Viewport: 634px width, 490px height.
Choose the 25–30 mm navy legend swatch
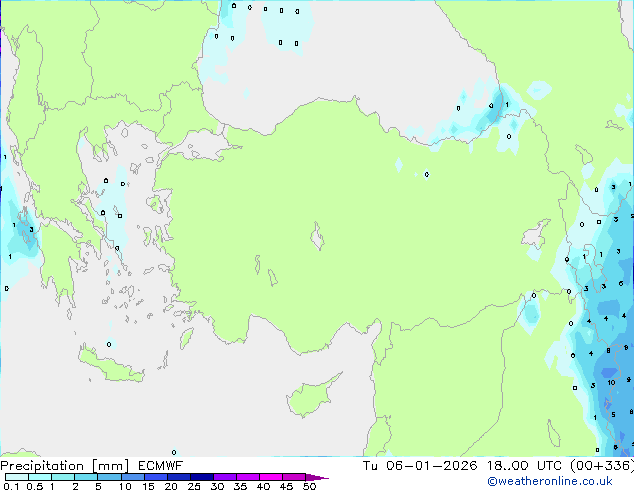(202, 477)
